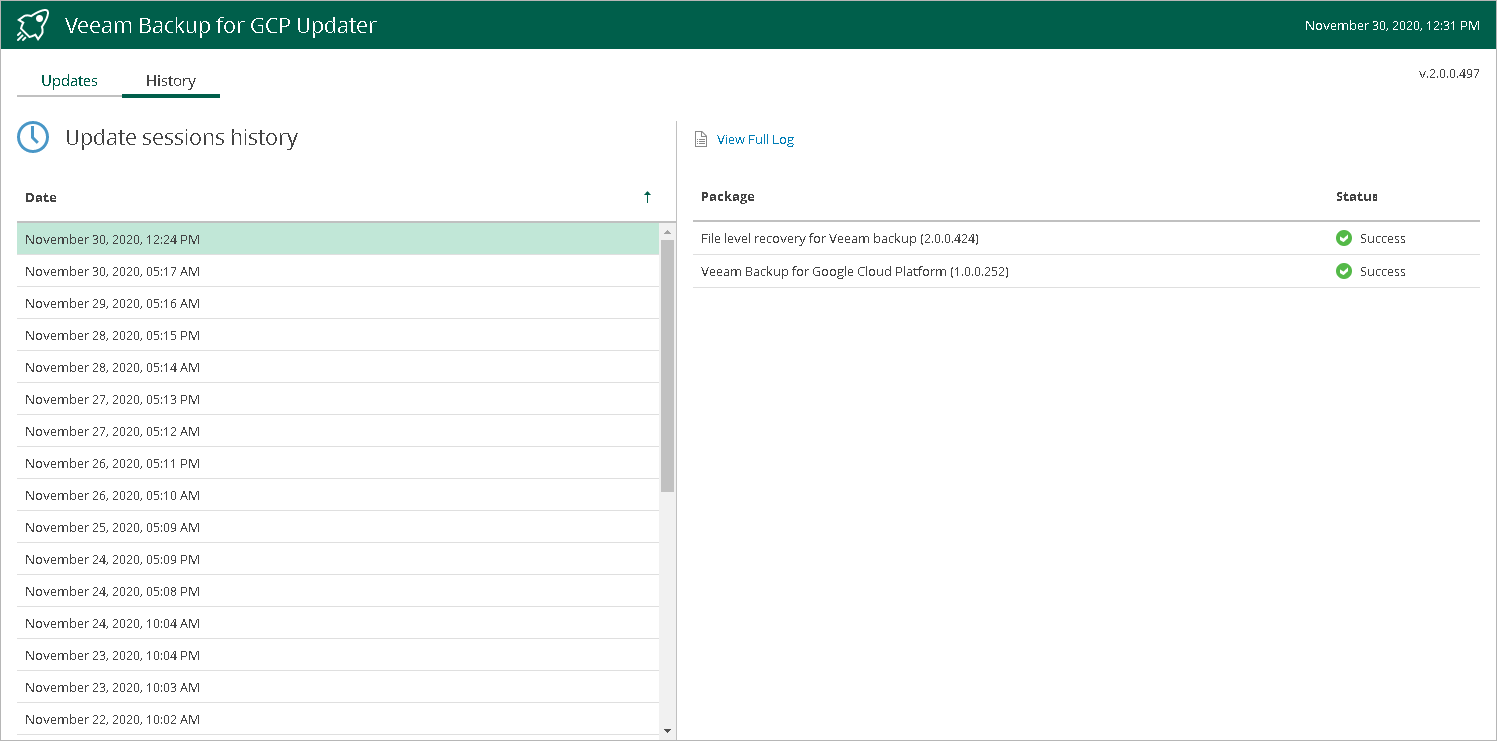1497x741 pixels.
Task: Select session November 29, 2020, 05:16 AM
Action: 338,303
